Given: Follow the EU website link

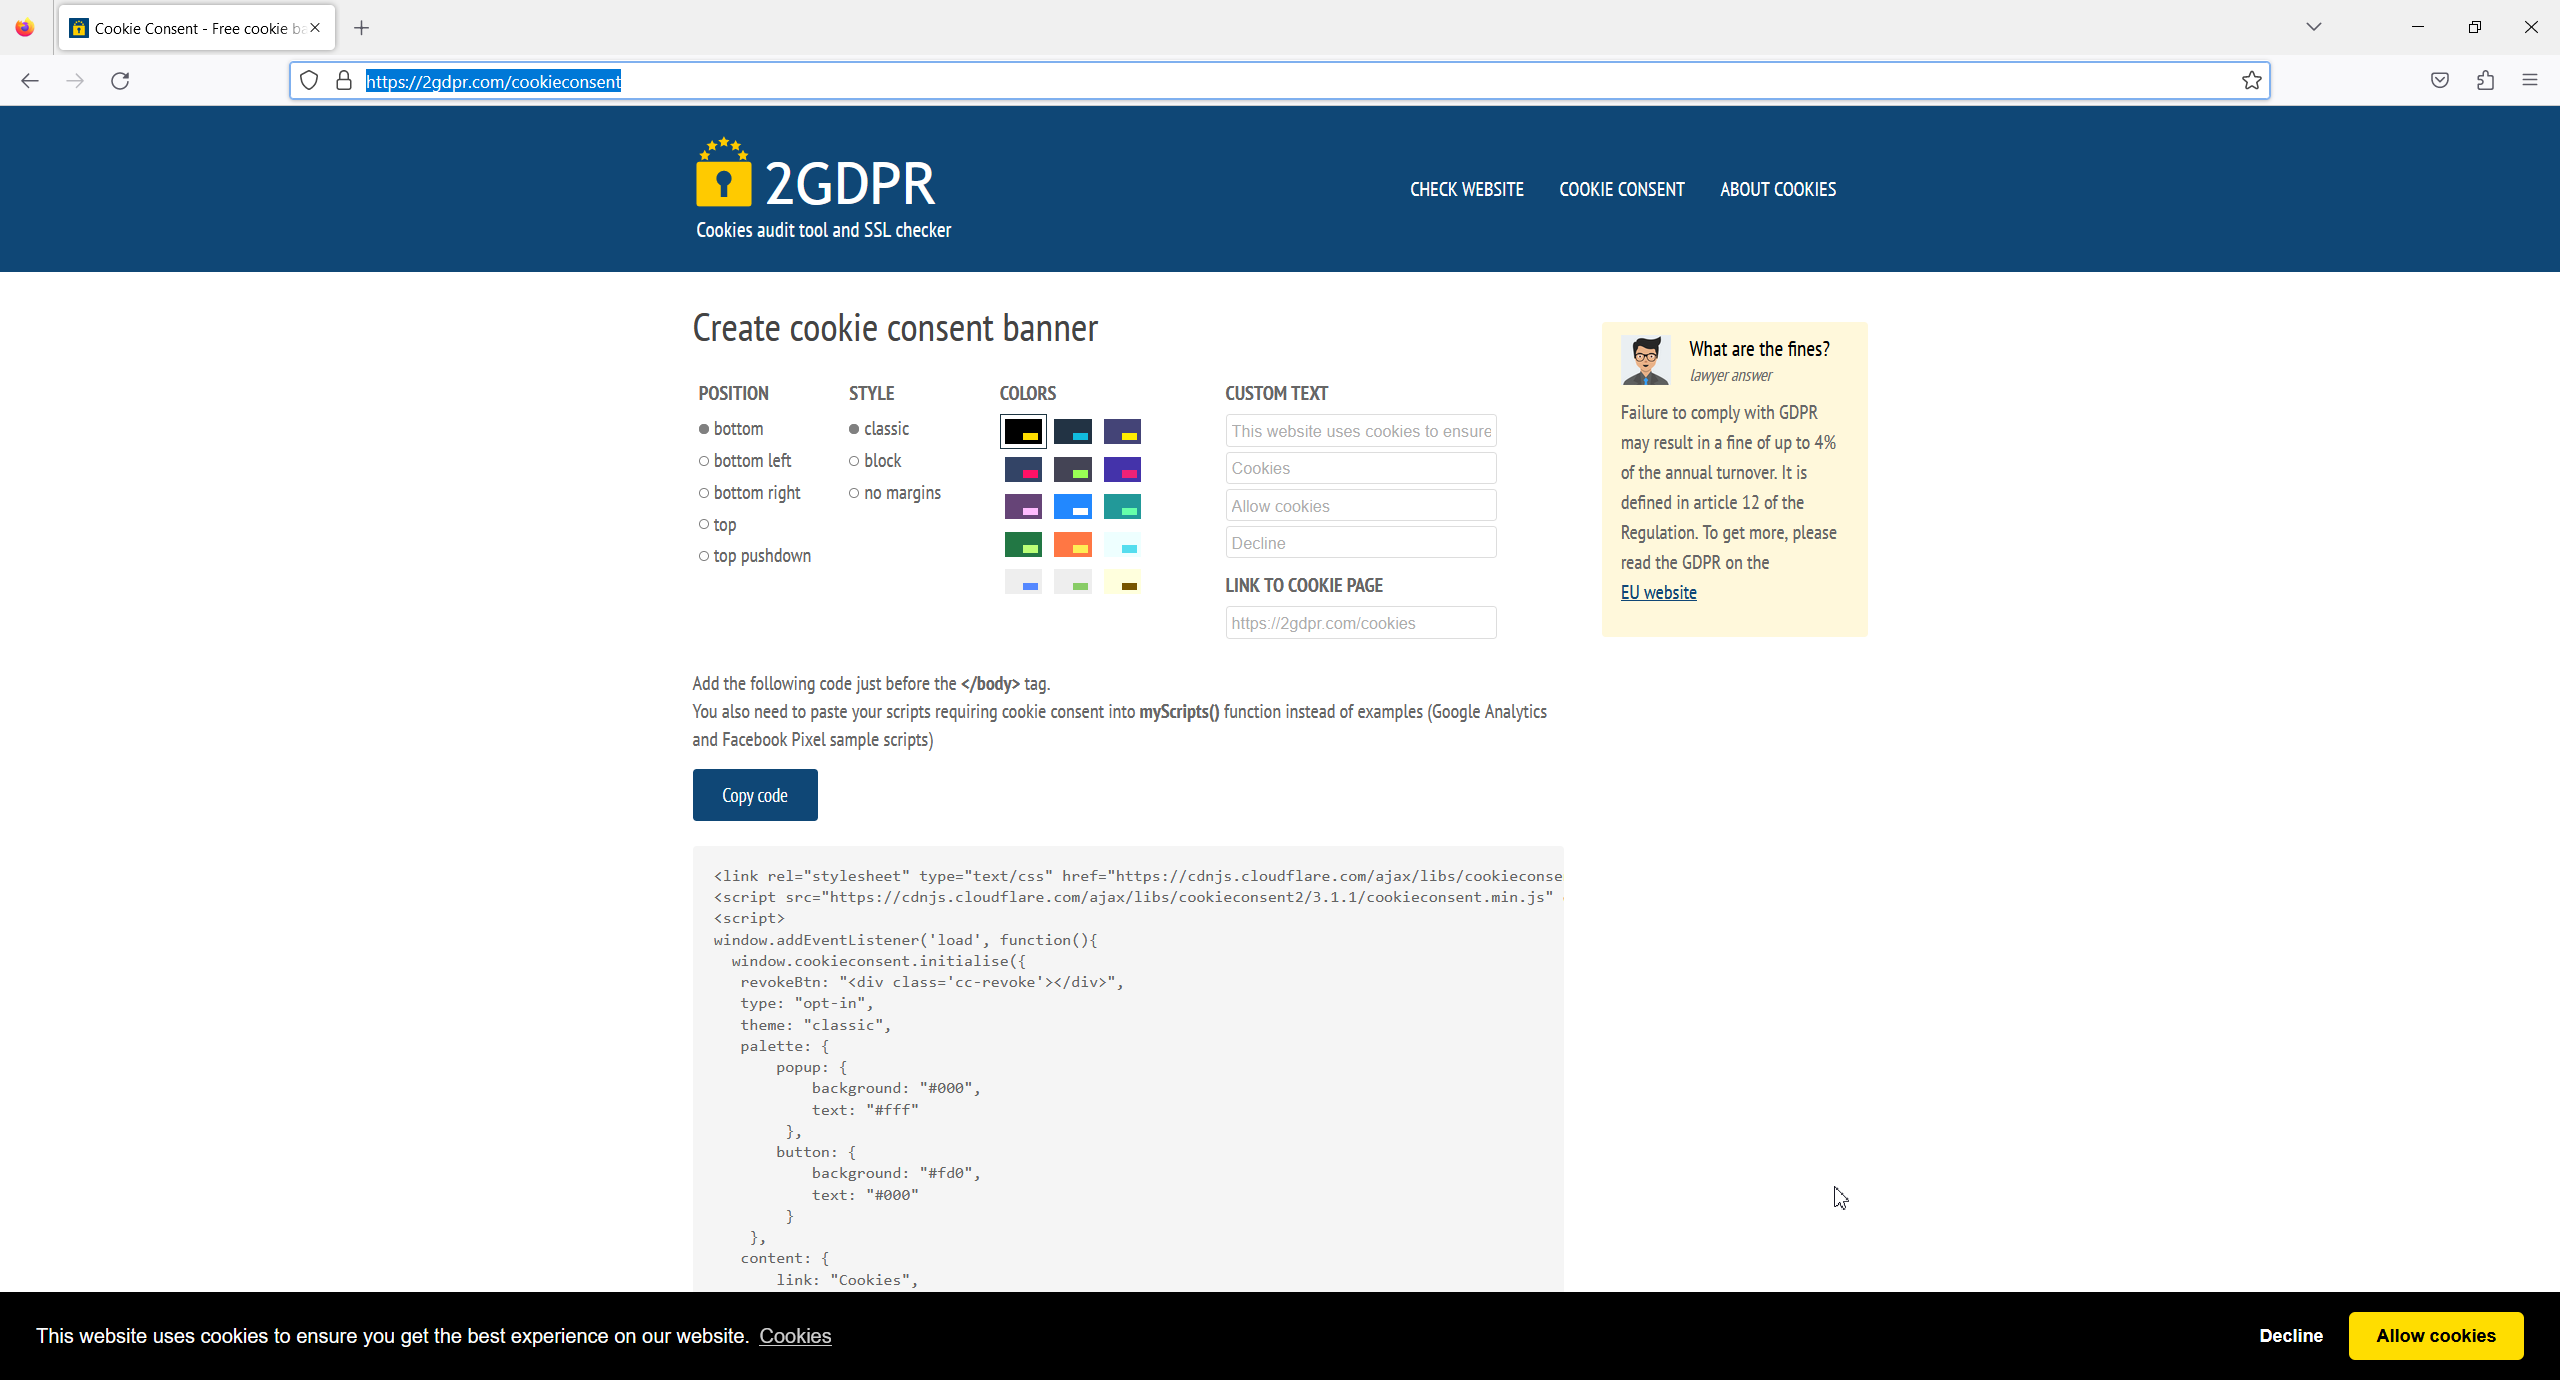Looking at the screenshot, I should pos(1658,593).
